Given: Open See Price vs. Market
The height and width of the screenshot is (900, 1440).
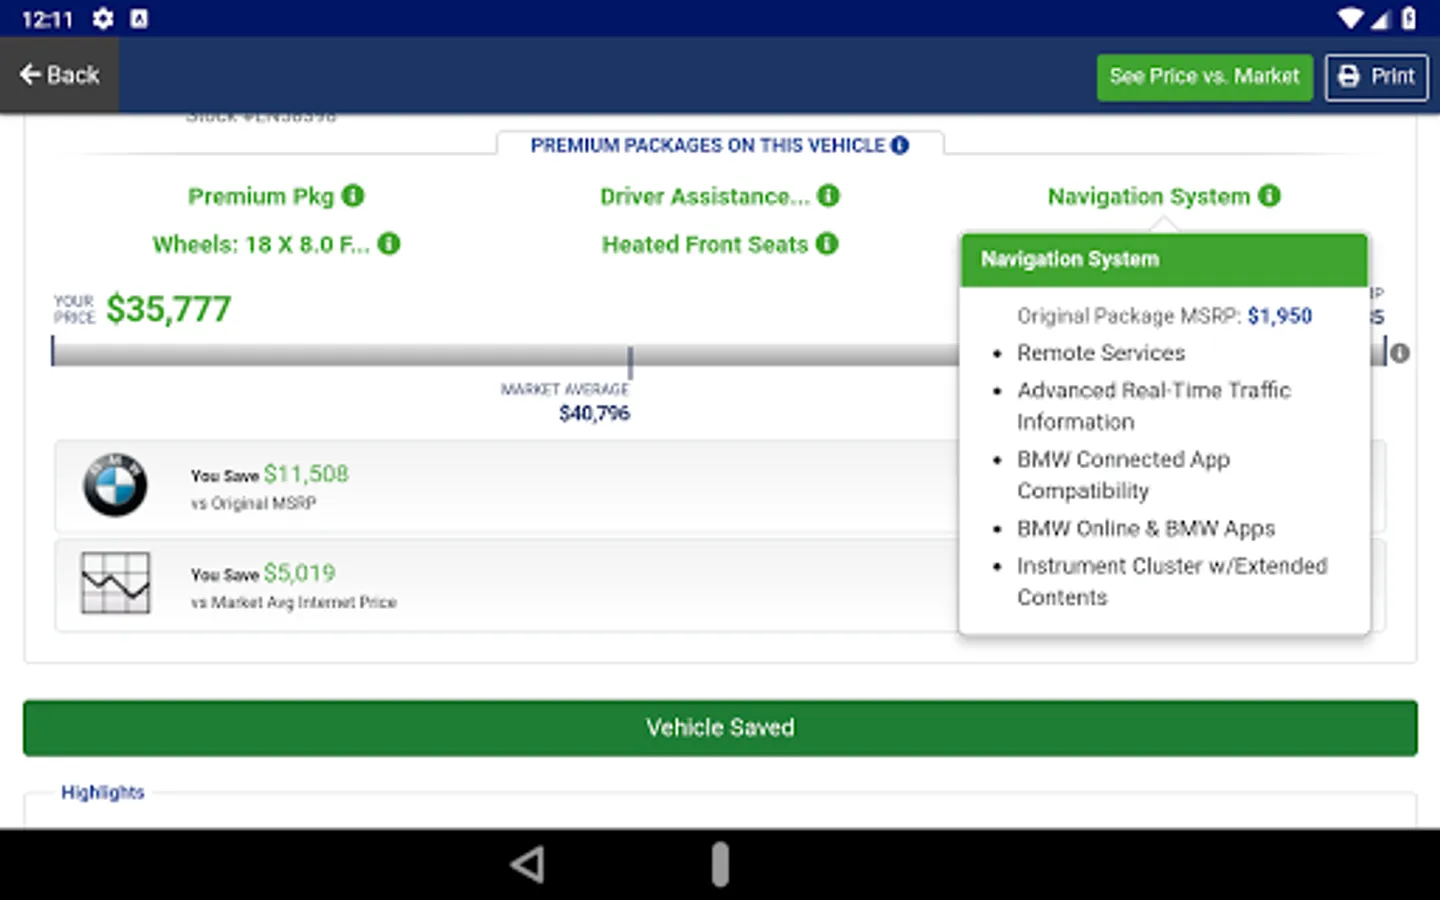Looking at the screenshot, I should (1204, 77).
